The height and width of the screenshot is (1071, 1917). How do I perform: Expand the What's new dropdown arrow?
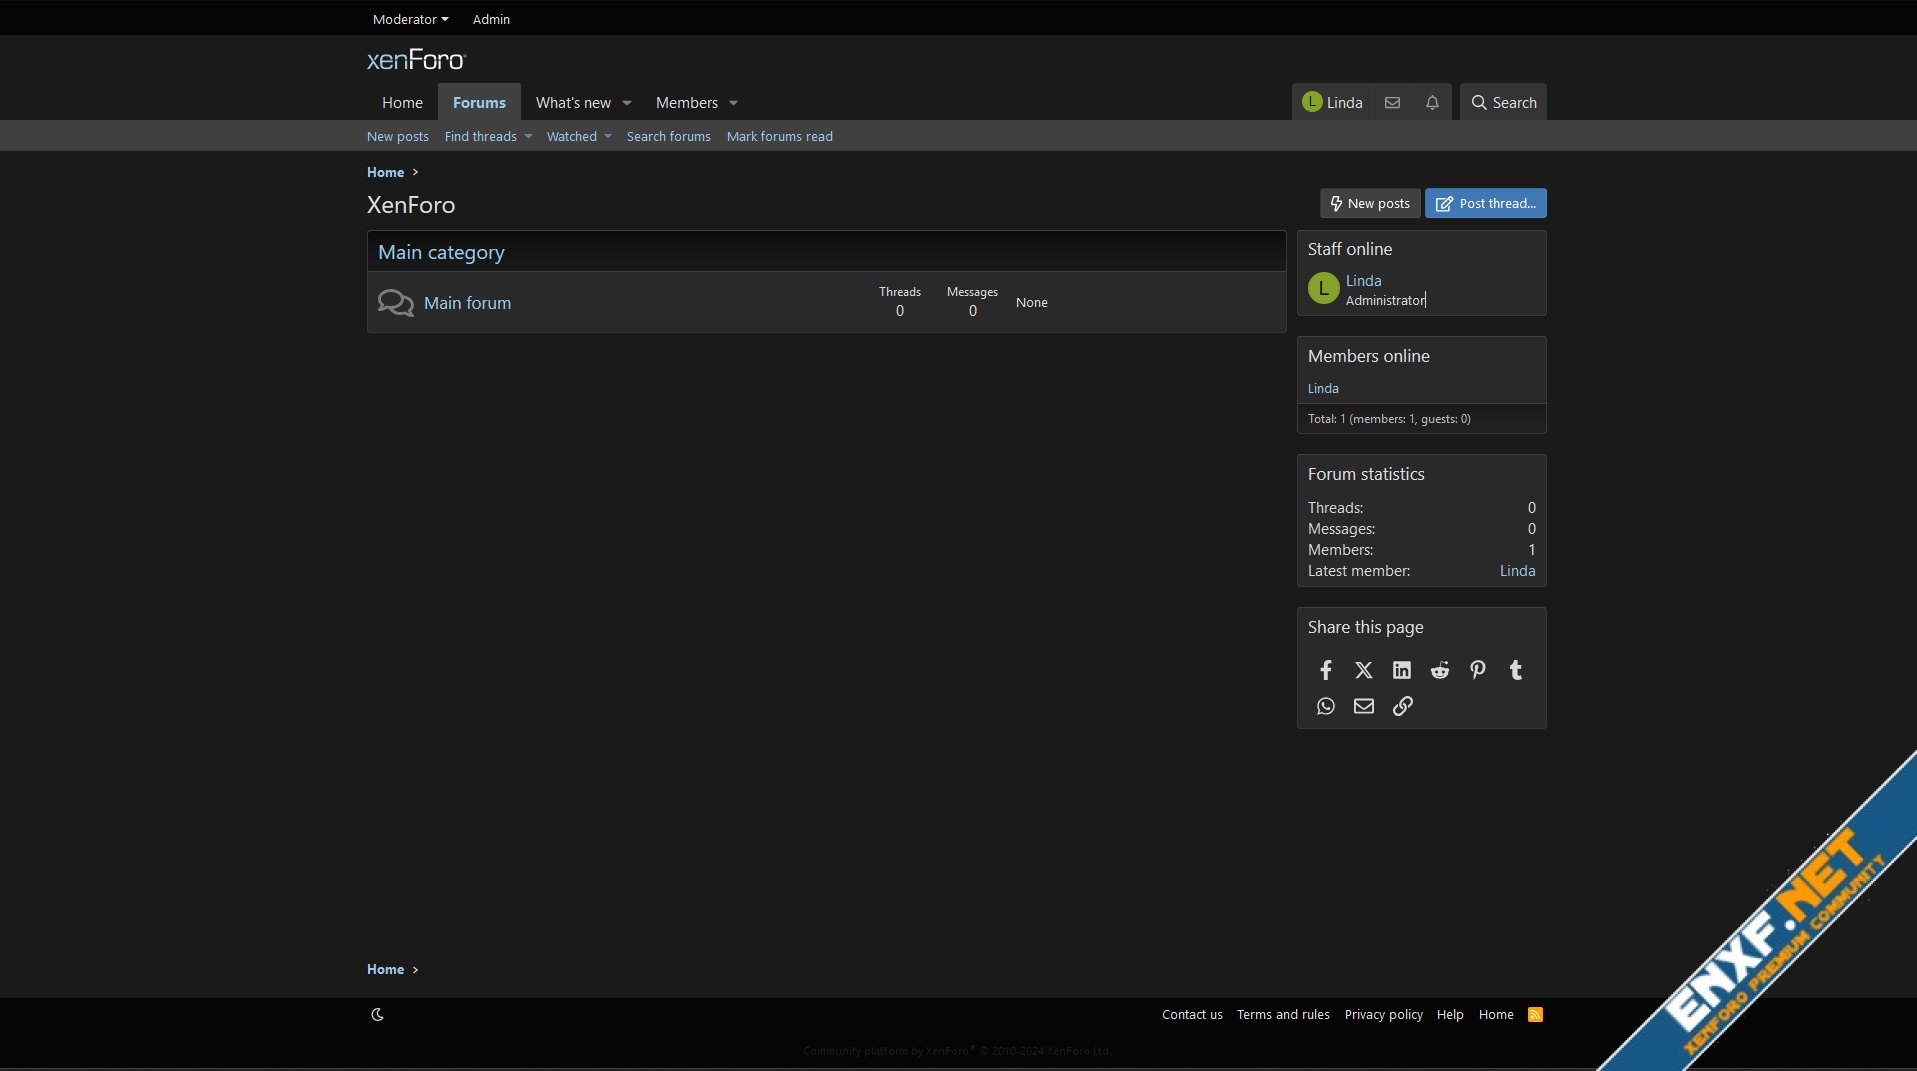[x=627, y=103]
